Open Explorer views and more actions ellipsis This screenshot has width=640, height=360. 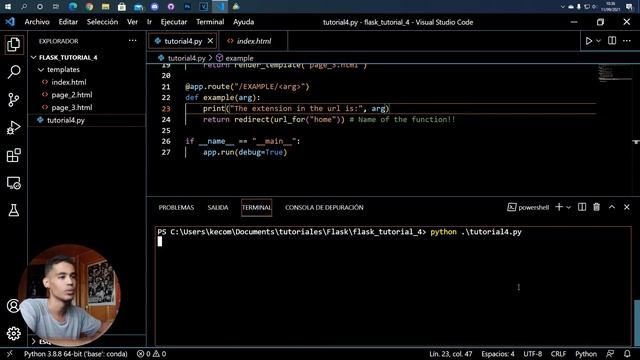133,40
